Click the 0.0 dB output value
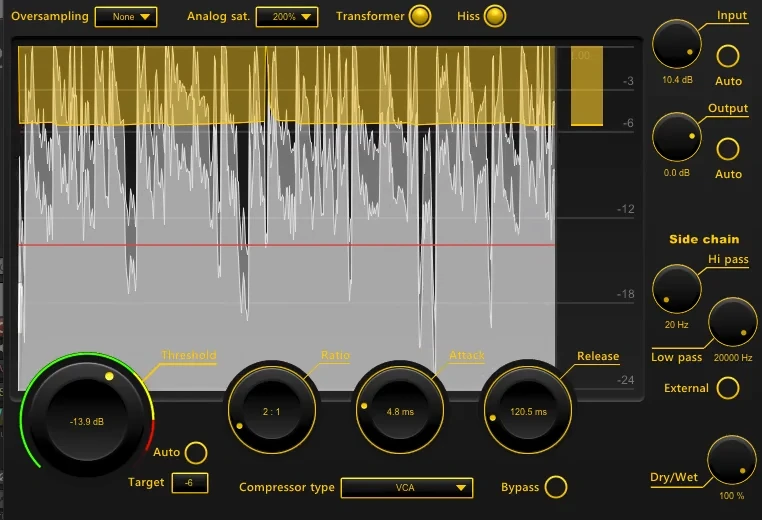This screenshot has width=762, height=520. click(676, 173)
